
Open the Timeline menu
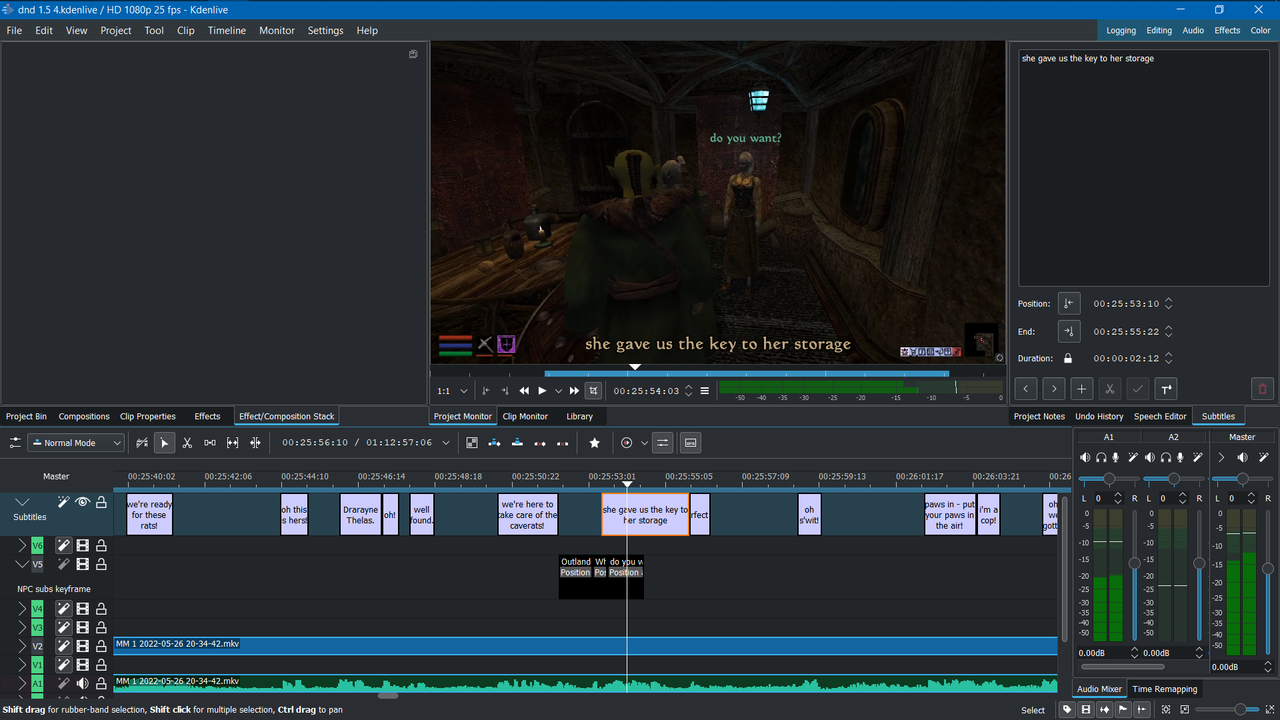227,30
